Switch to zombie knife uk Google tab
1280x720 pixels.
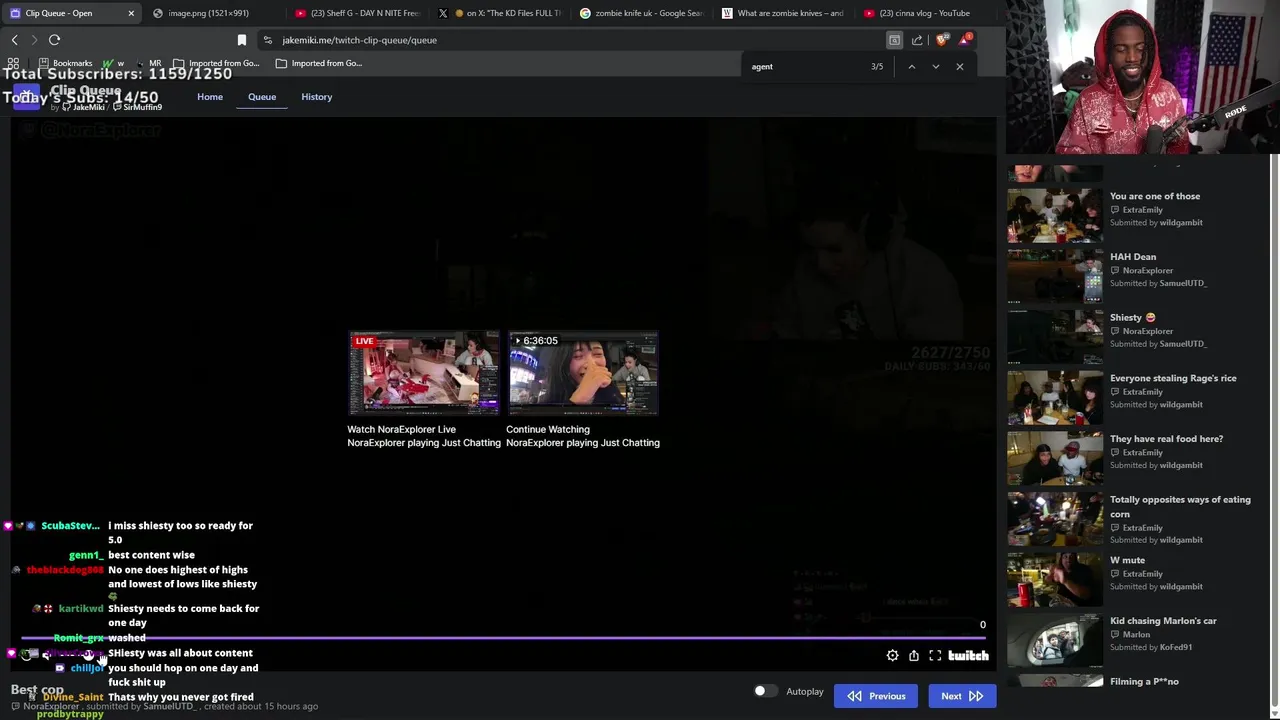(x=642, y=13)
